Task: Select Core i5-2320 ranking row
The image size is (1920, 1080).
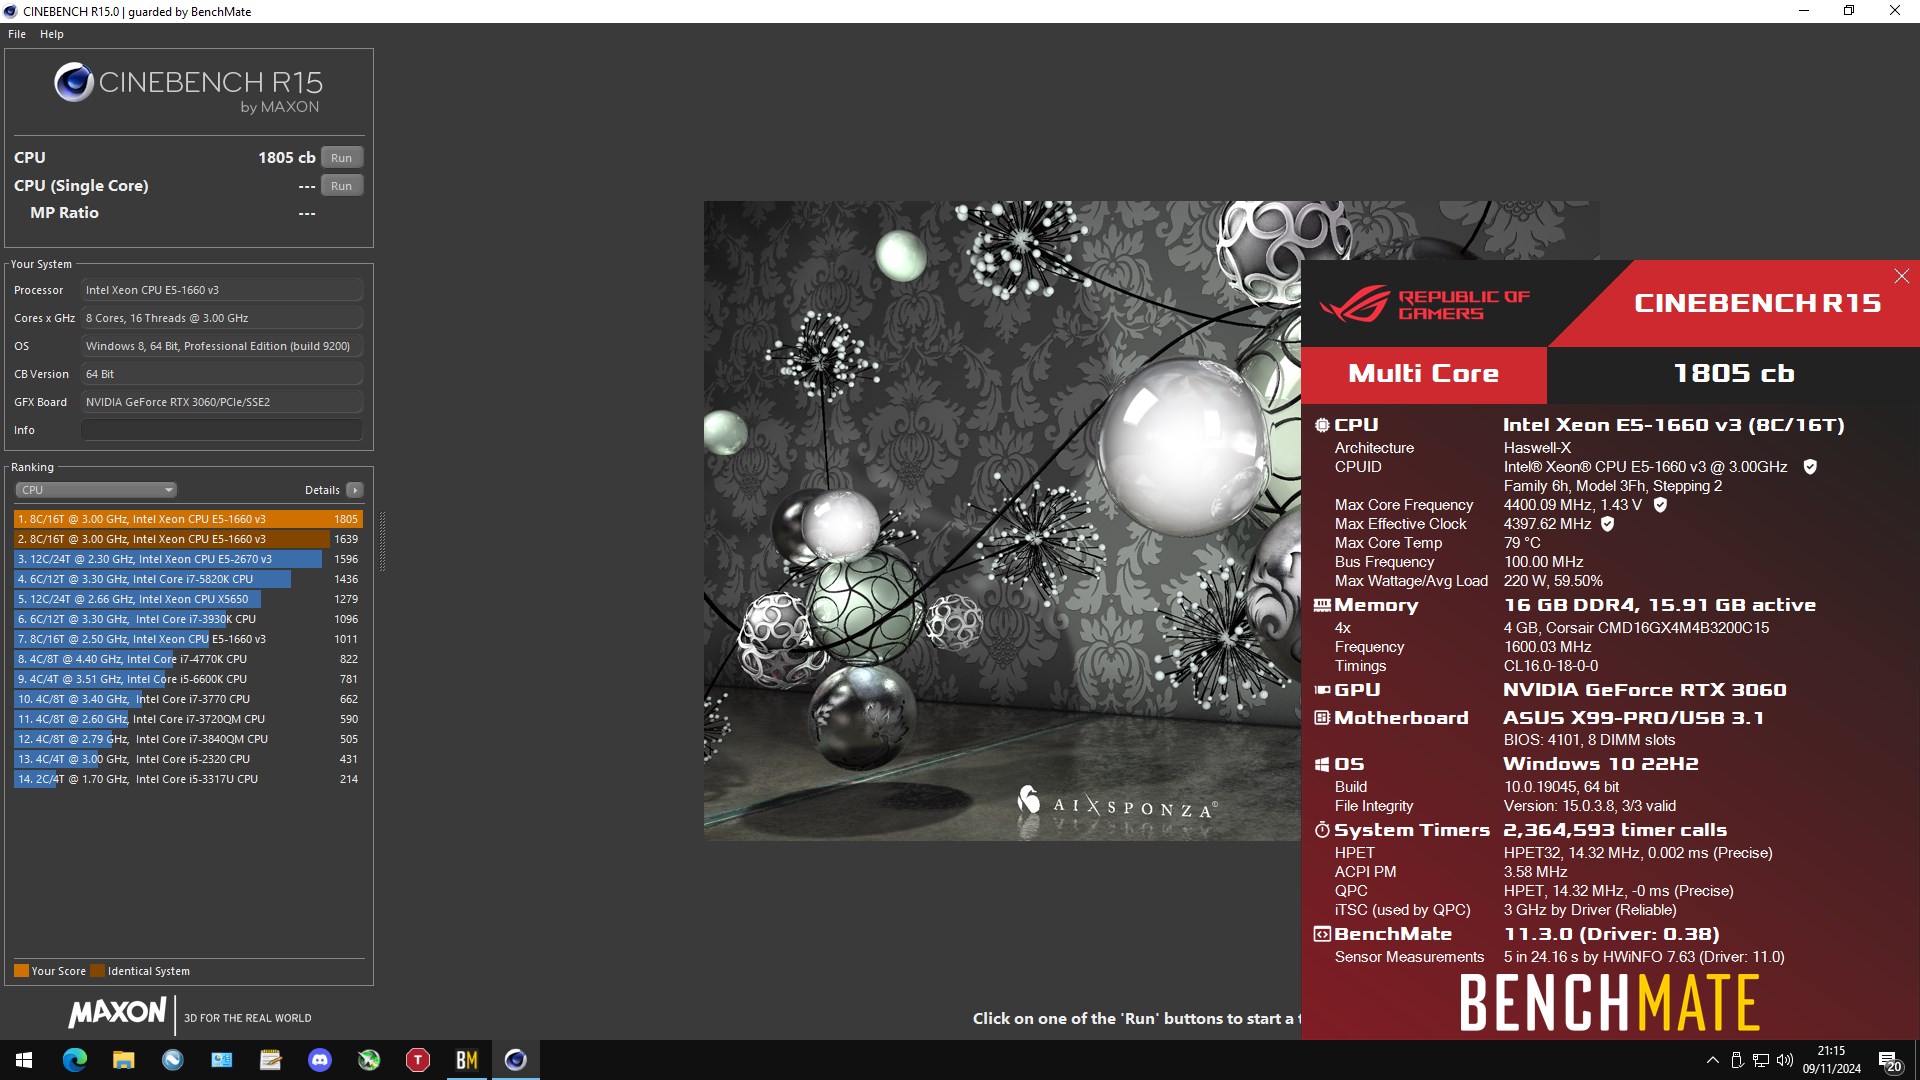Action: point(188,759)
